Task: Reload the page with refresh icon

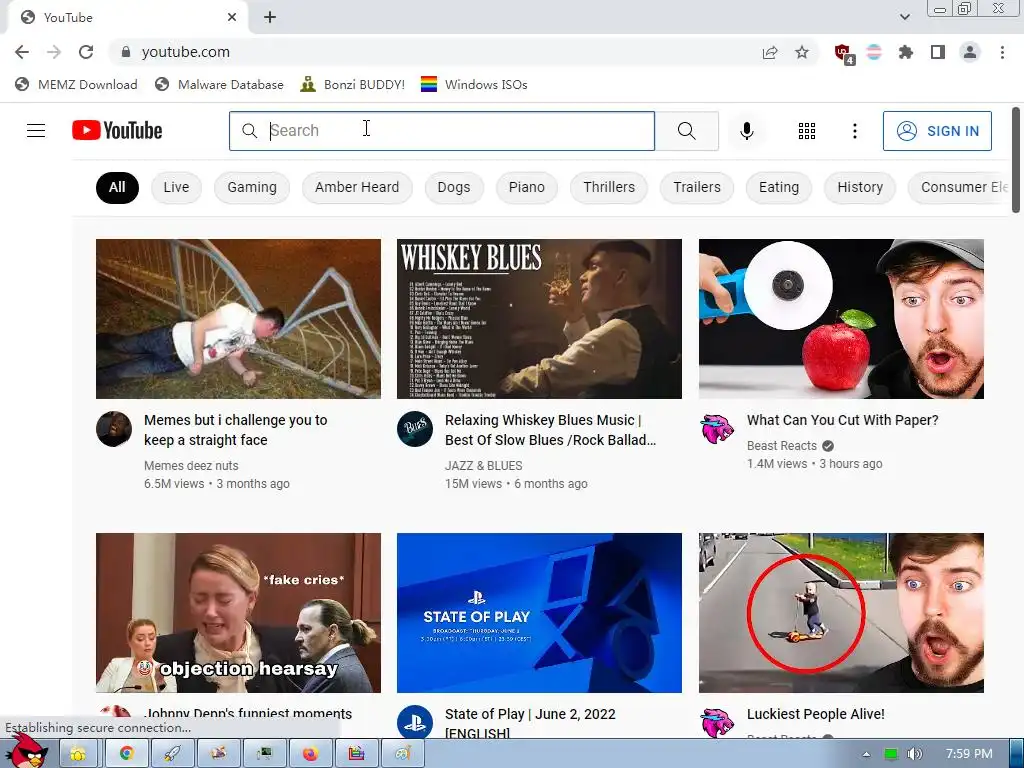Action: click(x=86, y=52)
